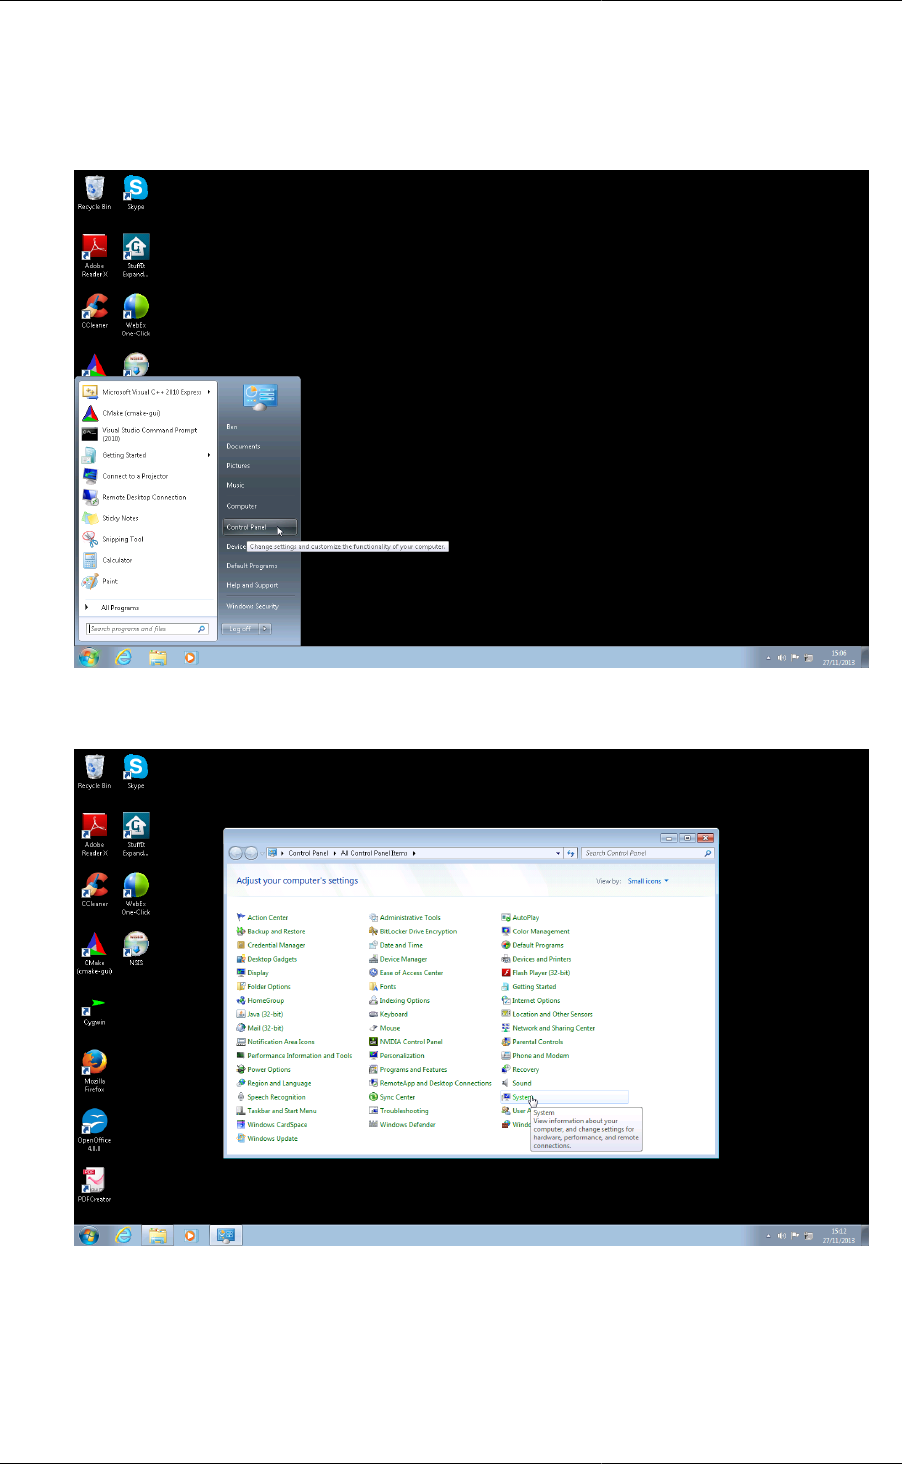Image resolution: width=902 pixels, height=1464 pixels.
Task: Open Recovery in Control Panel
Action: pos(520,1070)
